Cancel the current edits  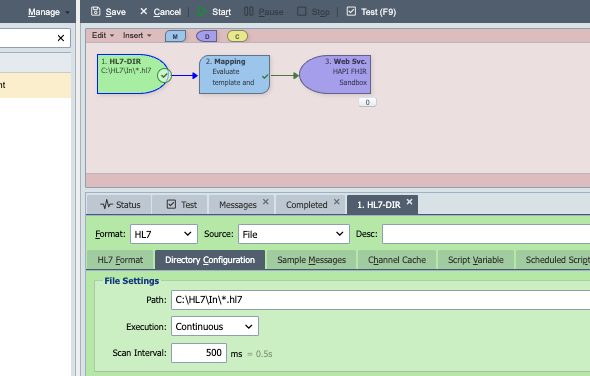tap(160, 12)
